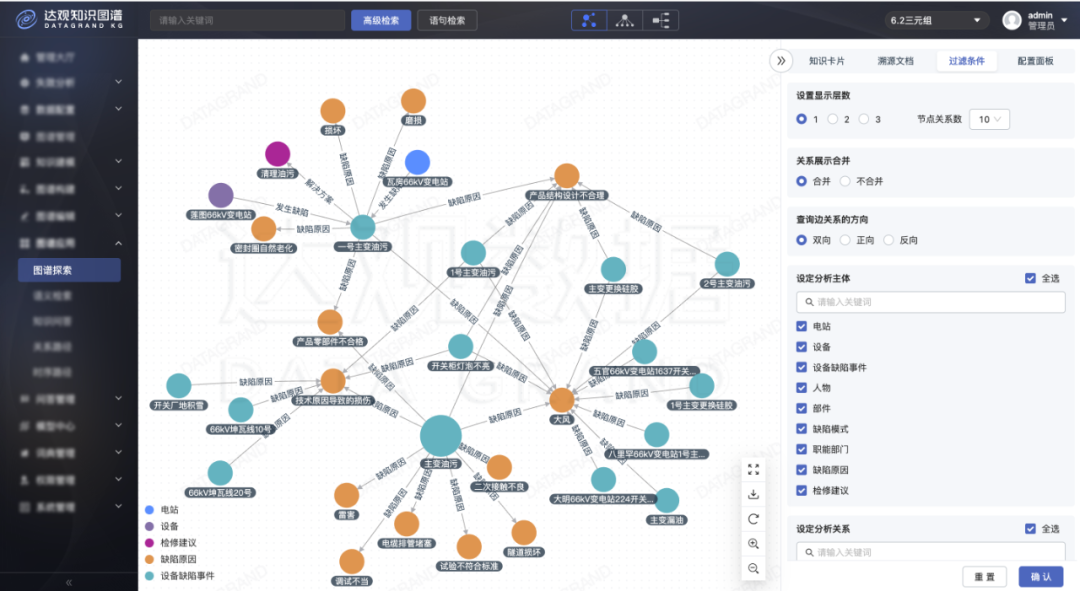Image resolution: width=1080 pixels, height=591 pixels.
Task: Open the 配置面板 tab
Action: coord(1035,61)
